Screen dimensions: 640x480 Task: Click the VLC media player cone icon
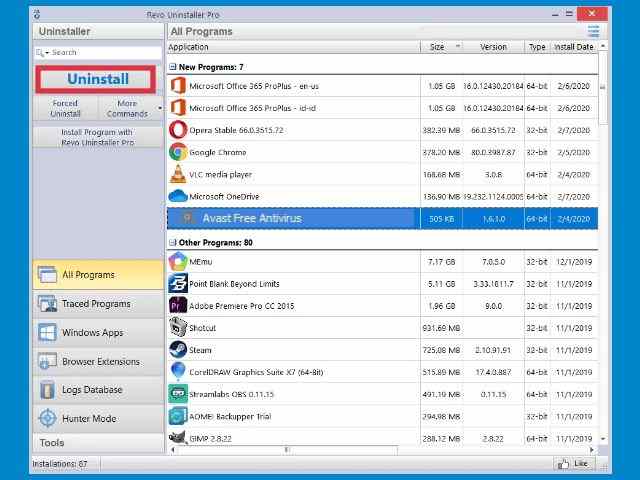click(178, 174)
